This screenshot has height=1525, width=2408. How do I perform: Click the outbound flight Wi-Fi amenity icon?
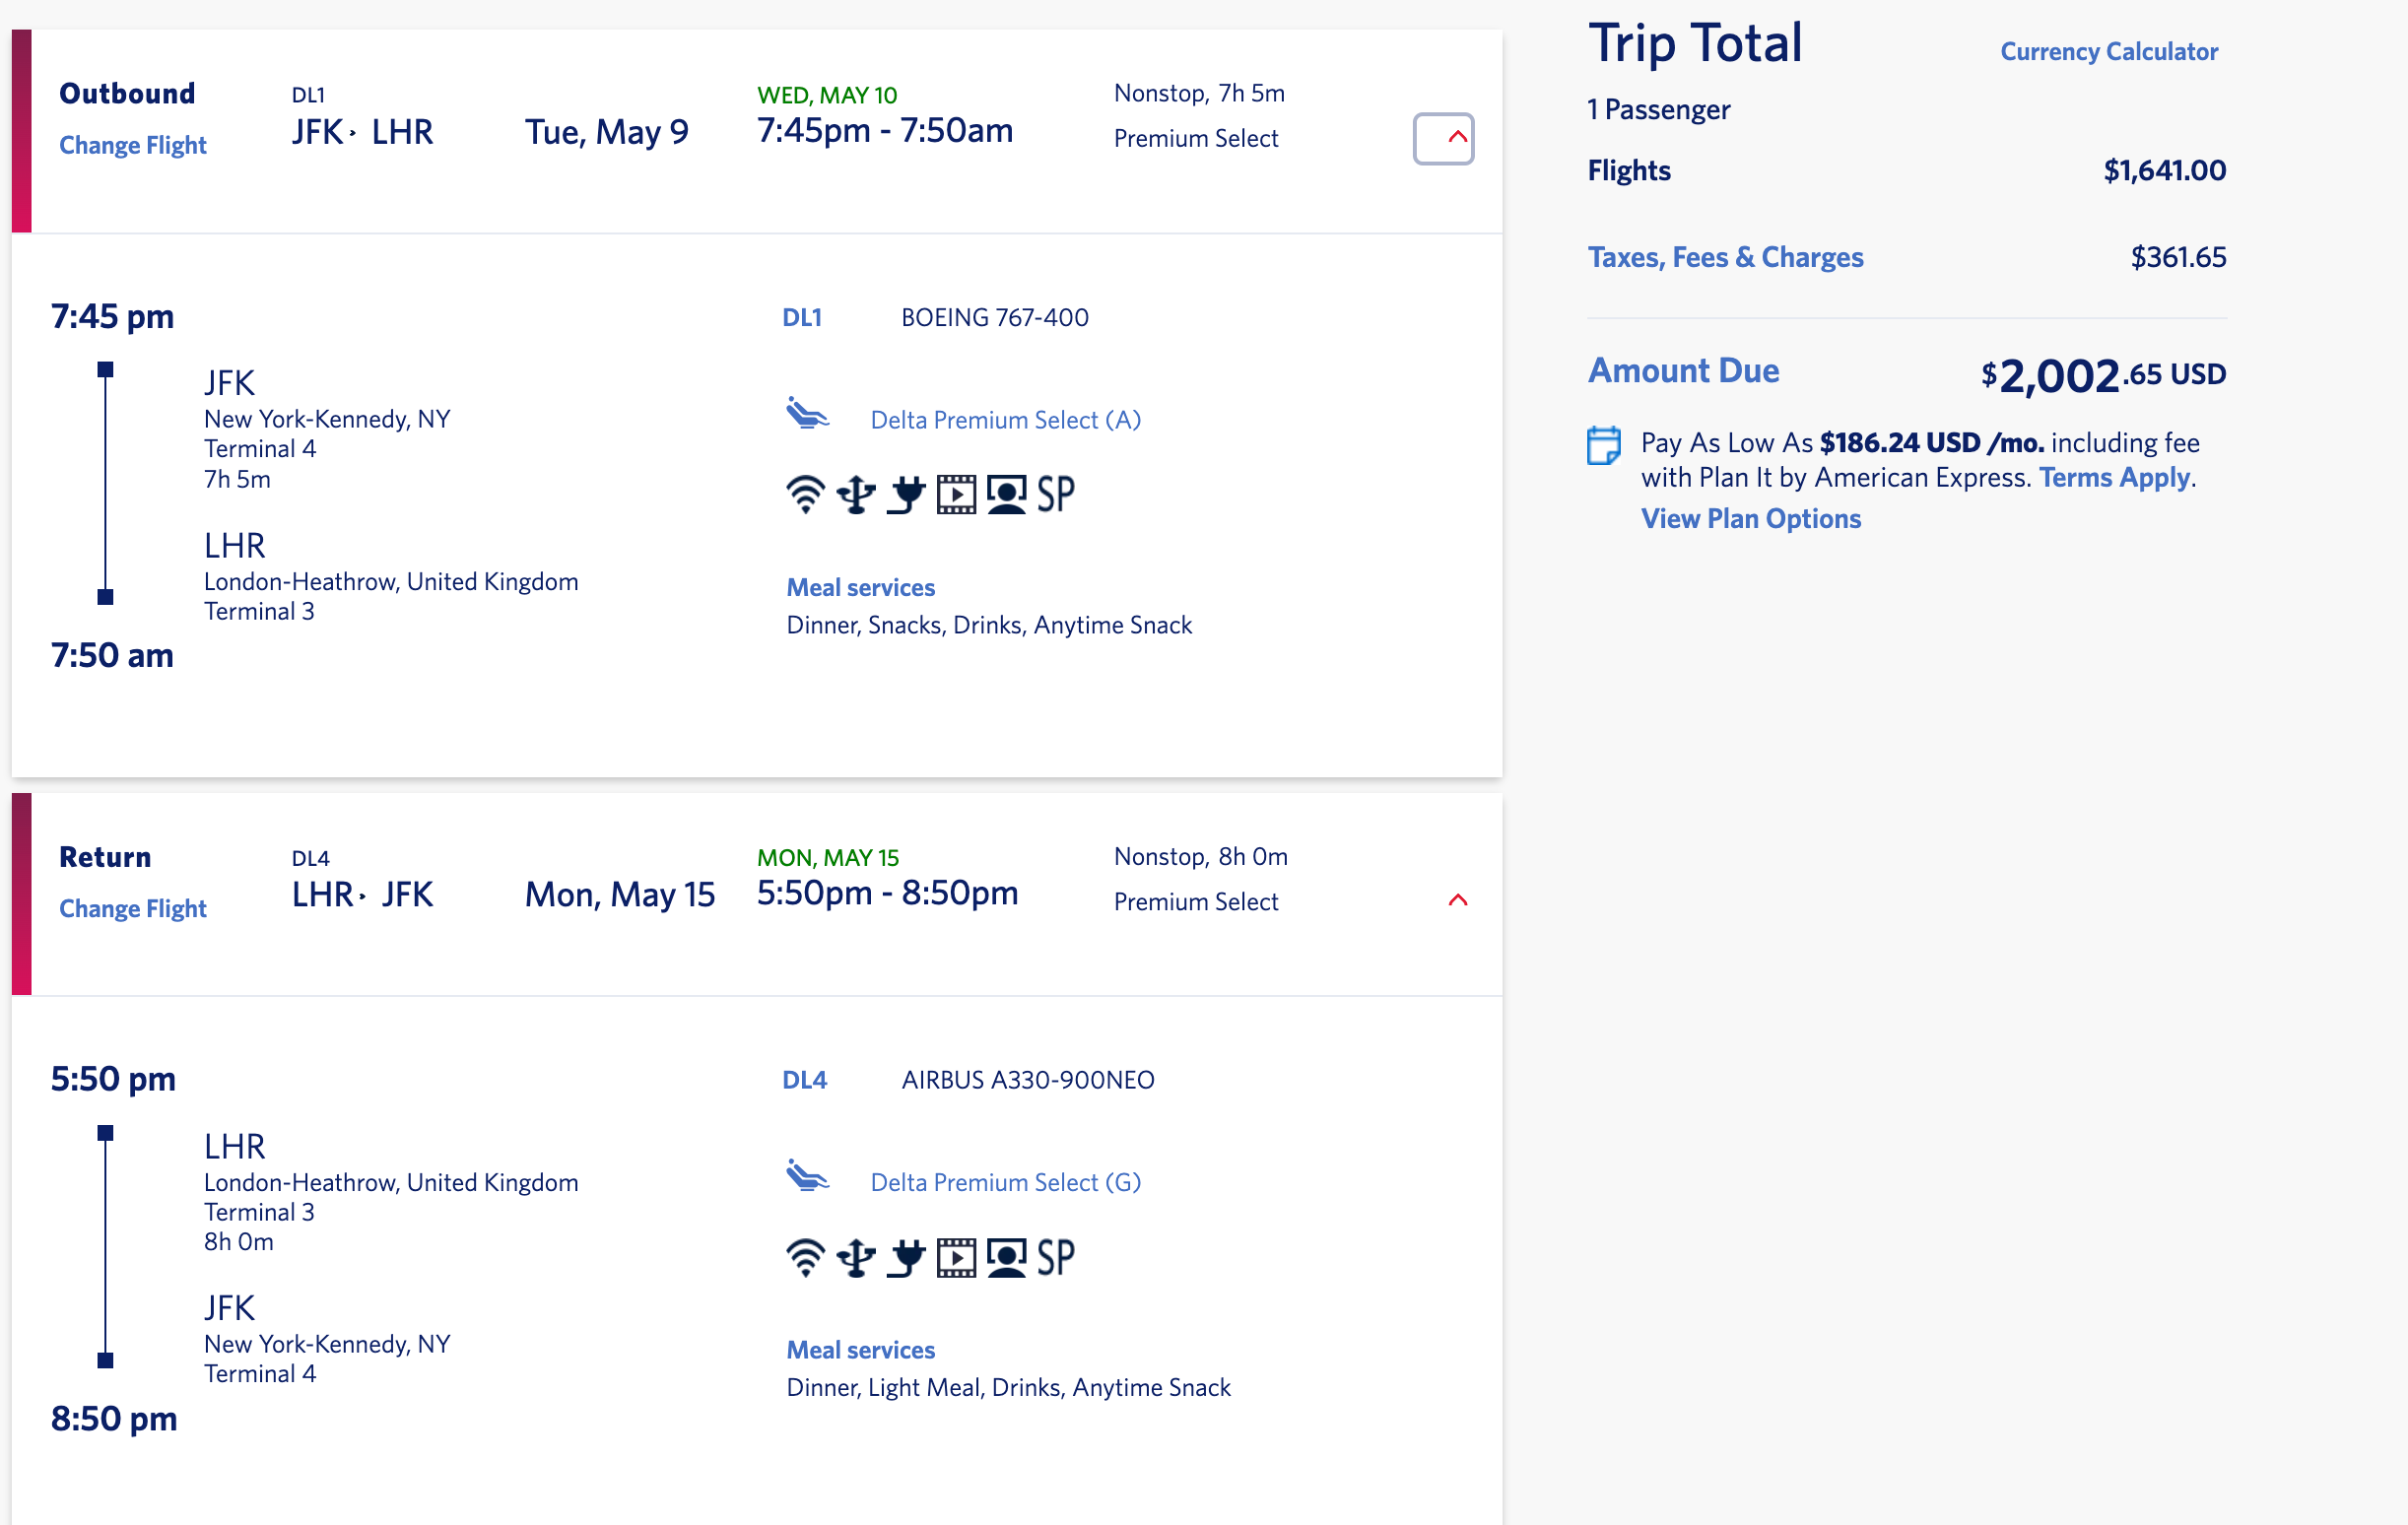805,495
